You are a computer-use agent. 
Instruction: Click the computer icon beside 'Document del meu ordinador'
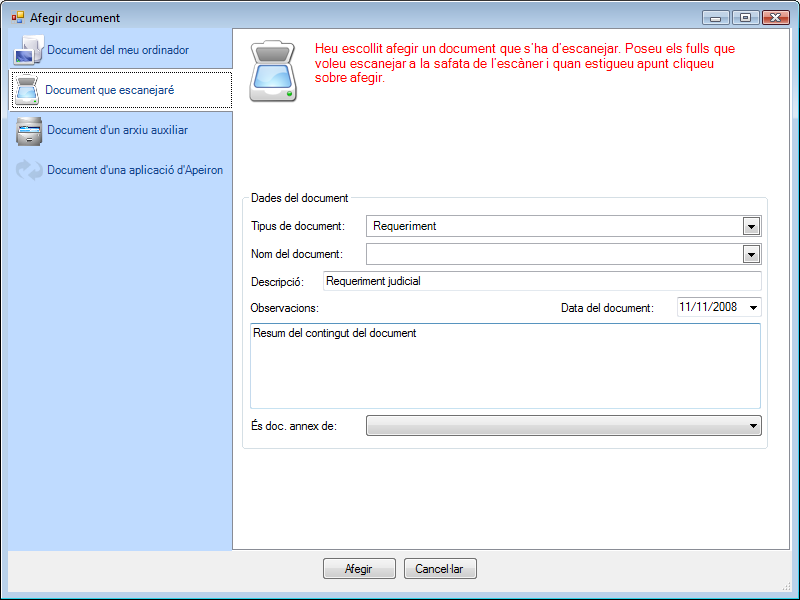(29, 50)
